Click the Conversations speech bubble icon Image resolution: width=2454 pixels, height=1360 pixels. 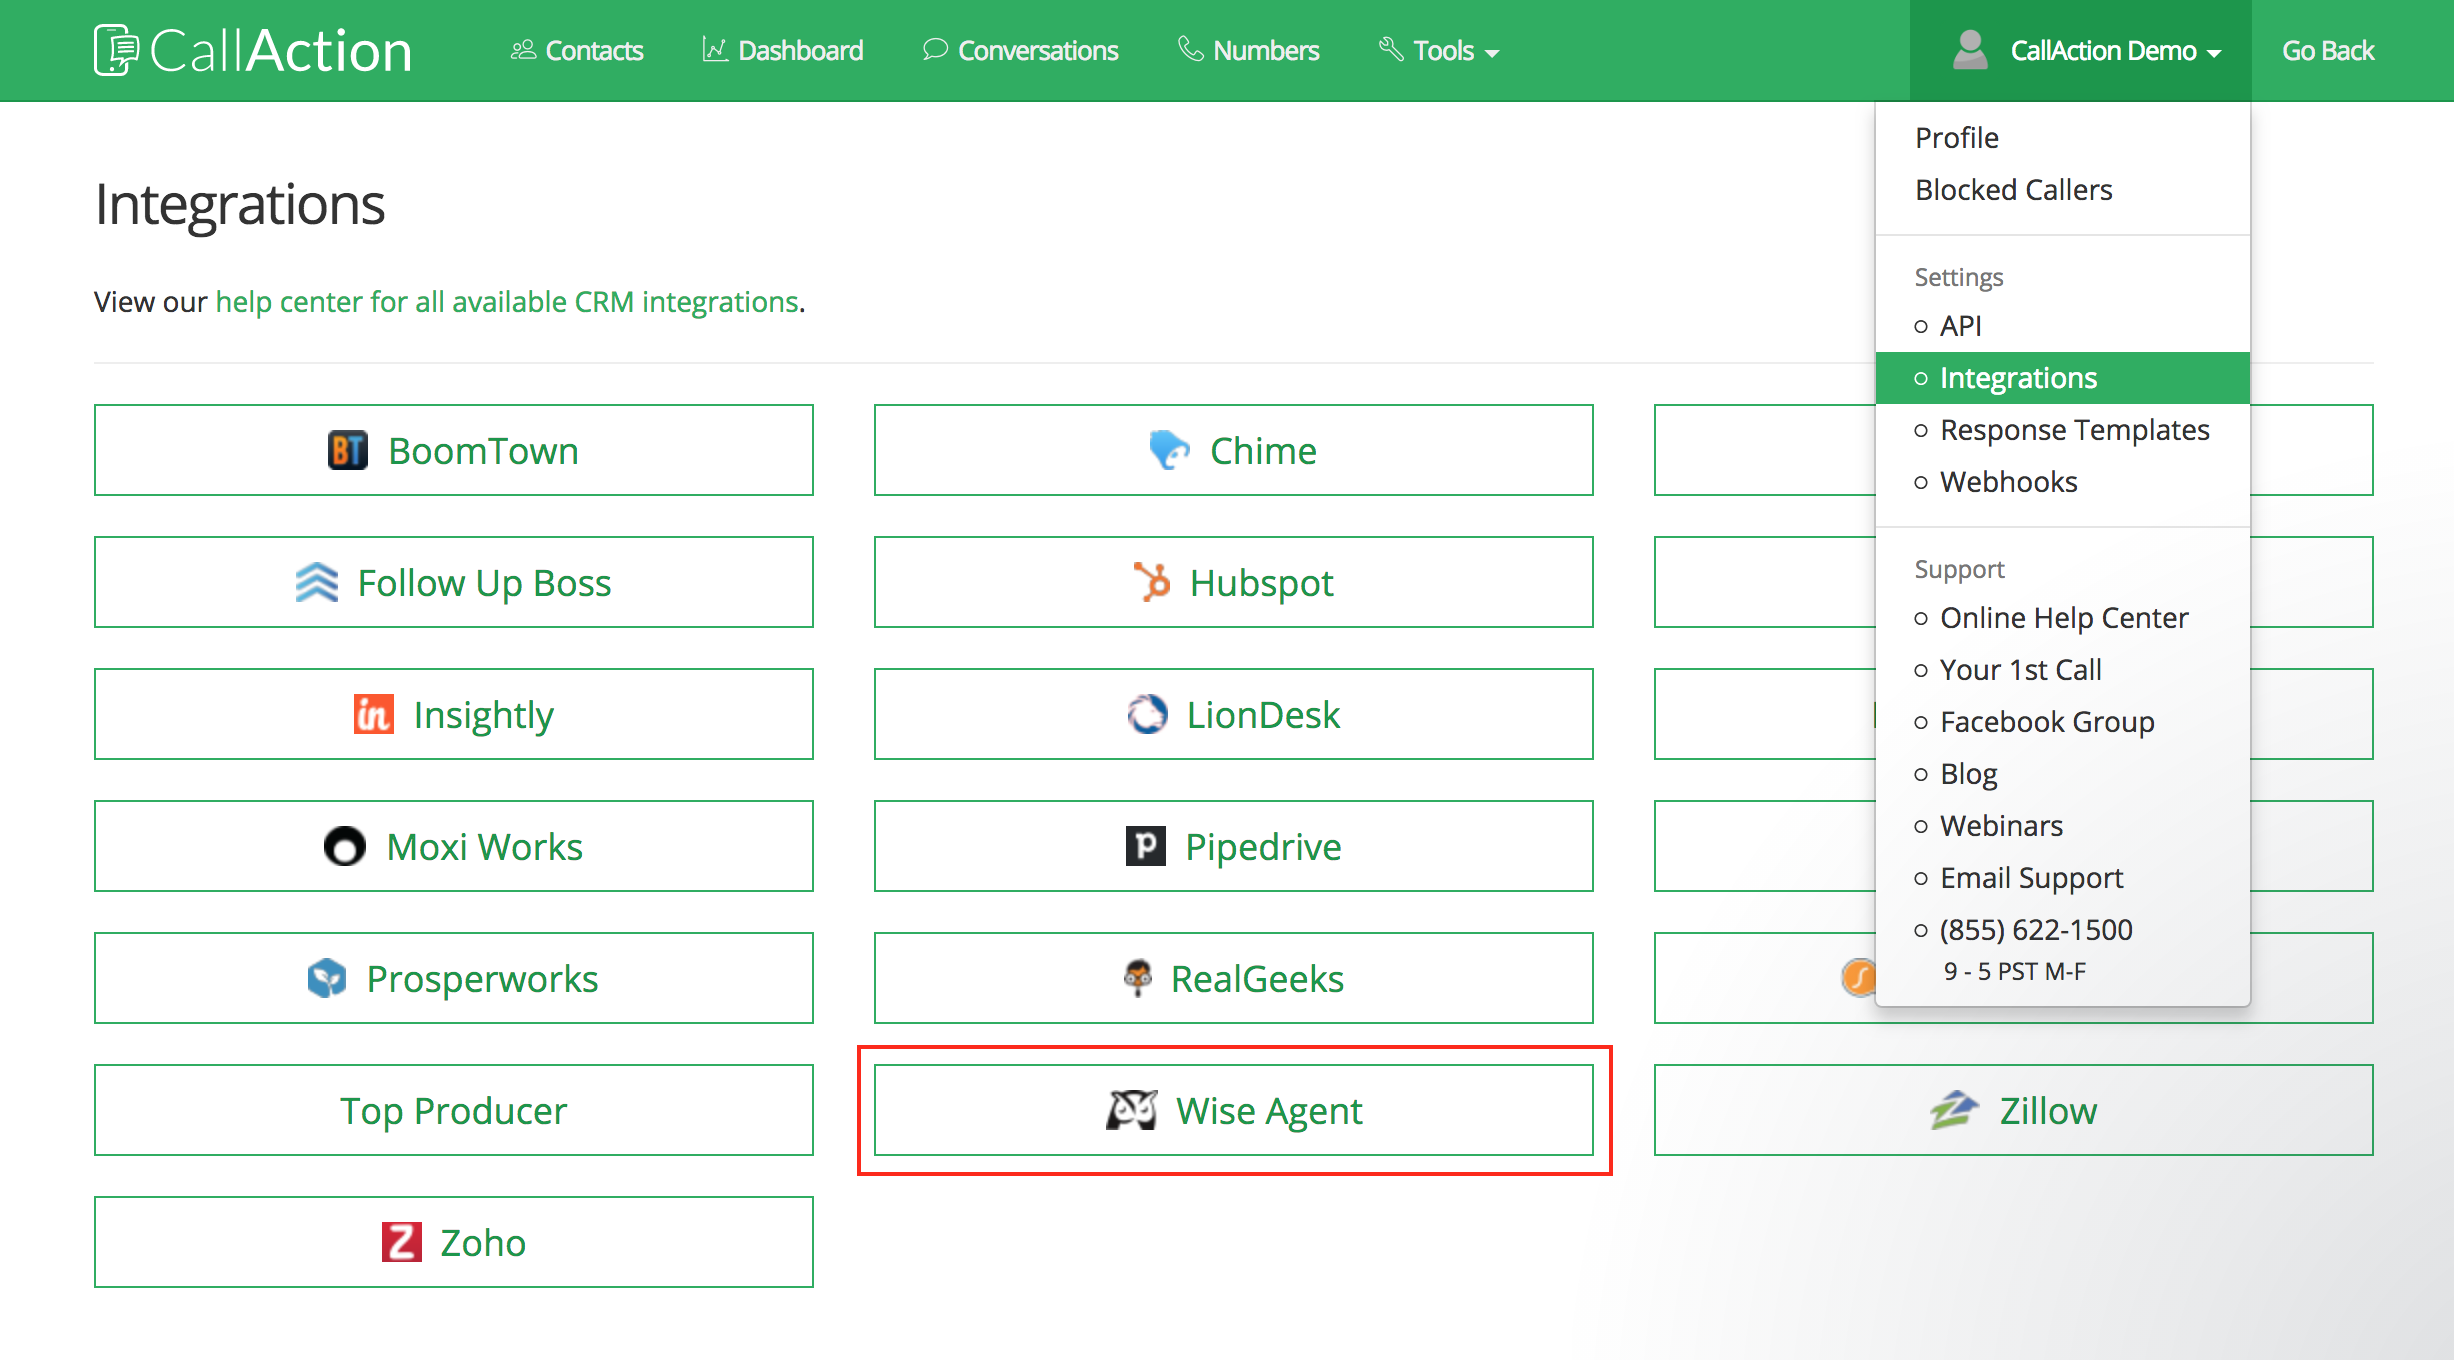click(x=935, y=50)
